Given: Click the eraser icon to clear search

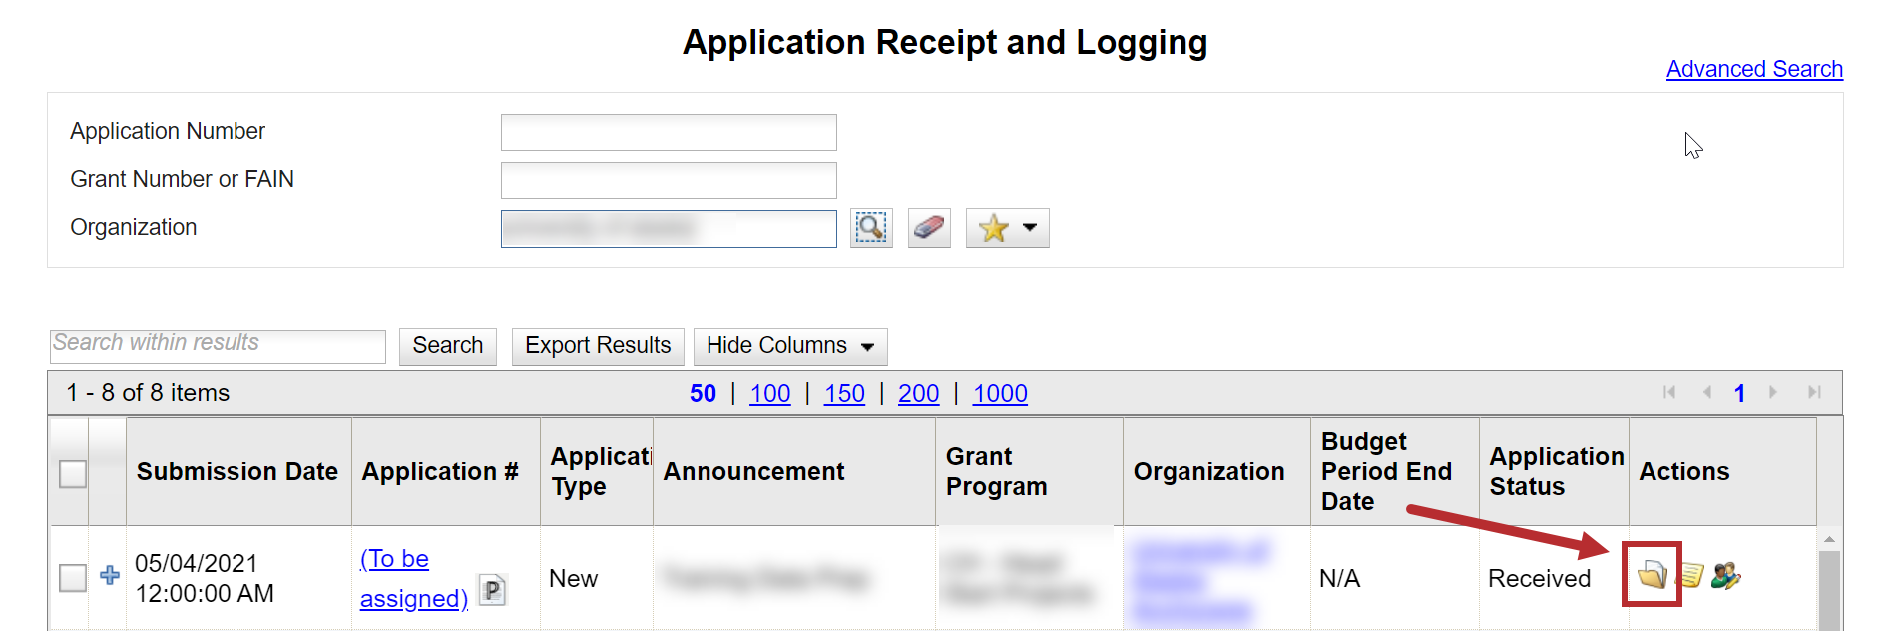Looking at the screenshot, I should [929, 228].
